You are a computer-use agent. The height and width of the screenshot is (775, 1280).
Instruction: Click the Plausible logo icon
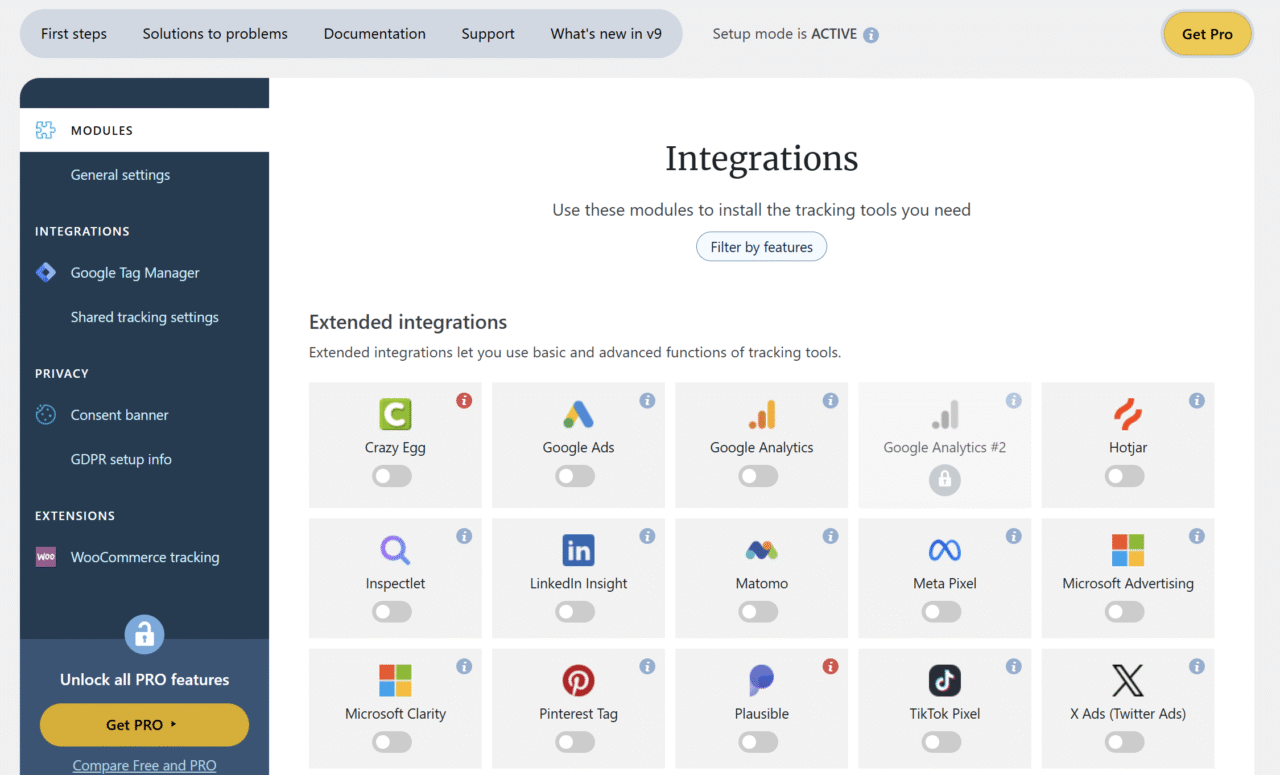click(761, 680)
